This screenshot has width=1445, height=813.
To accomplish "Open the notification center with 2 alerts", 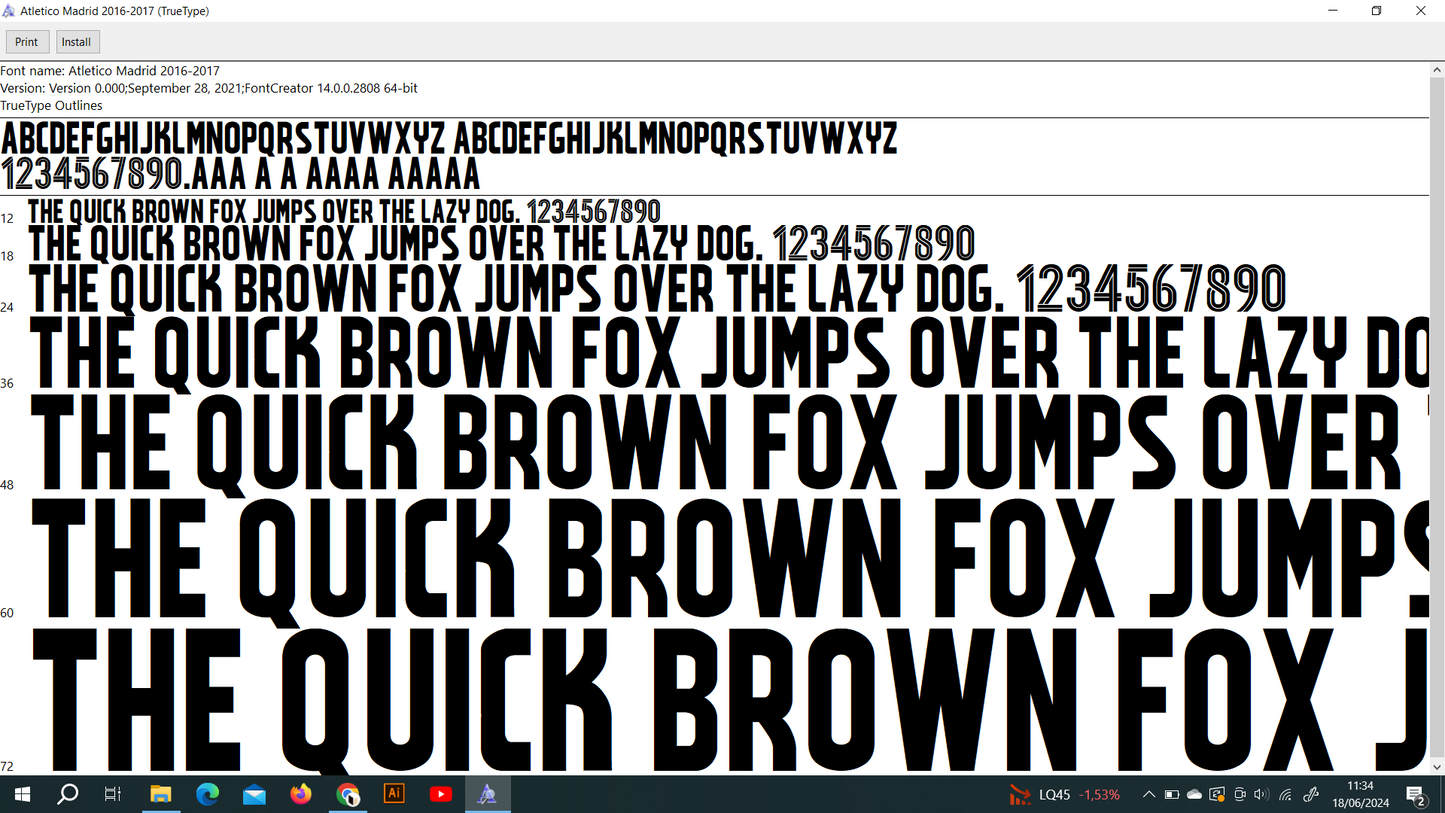I will click(1417, 796).
